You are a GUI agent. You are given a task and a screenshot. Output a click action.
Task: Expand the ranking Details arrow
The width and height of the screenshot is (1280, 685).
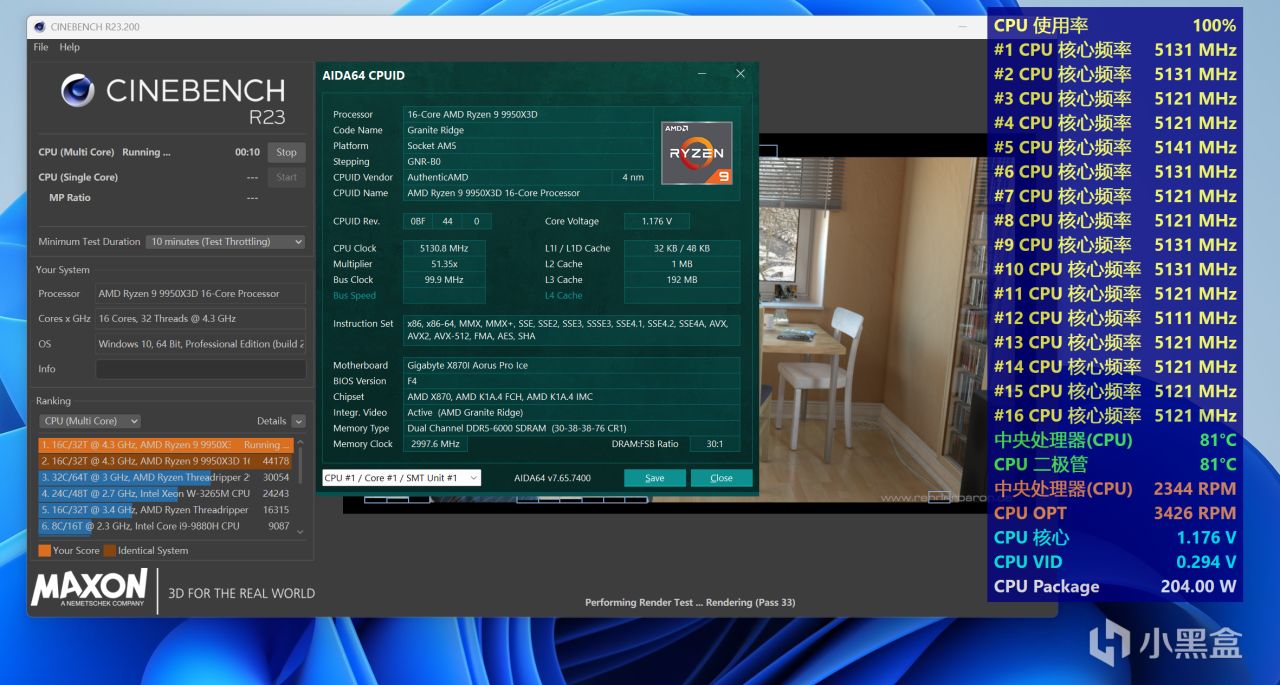point(298,421)
